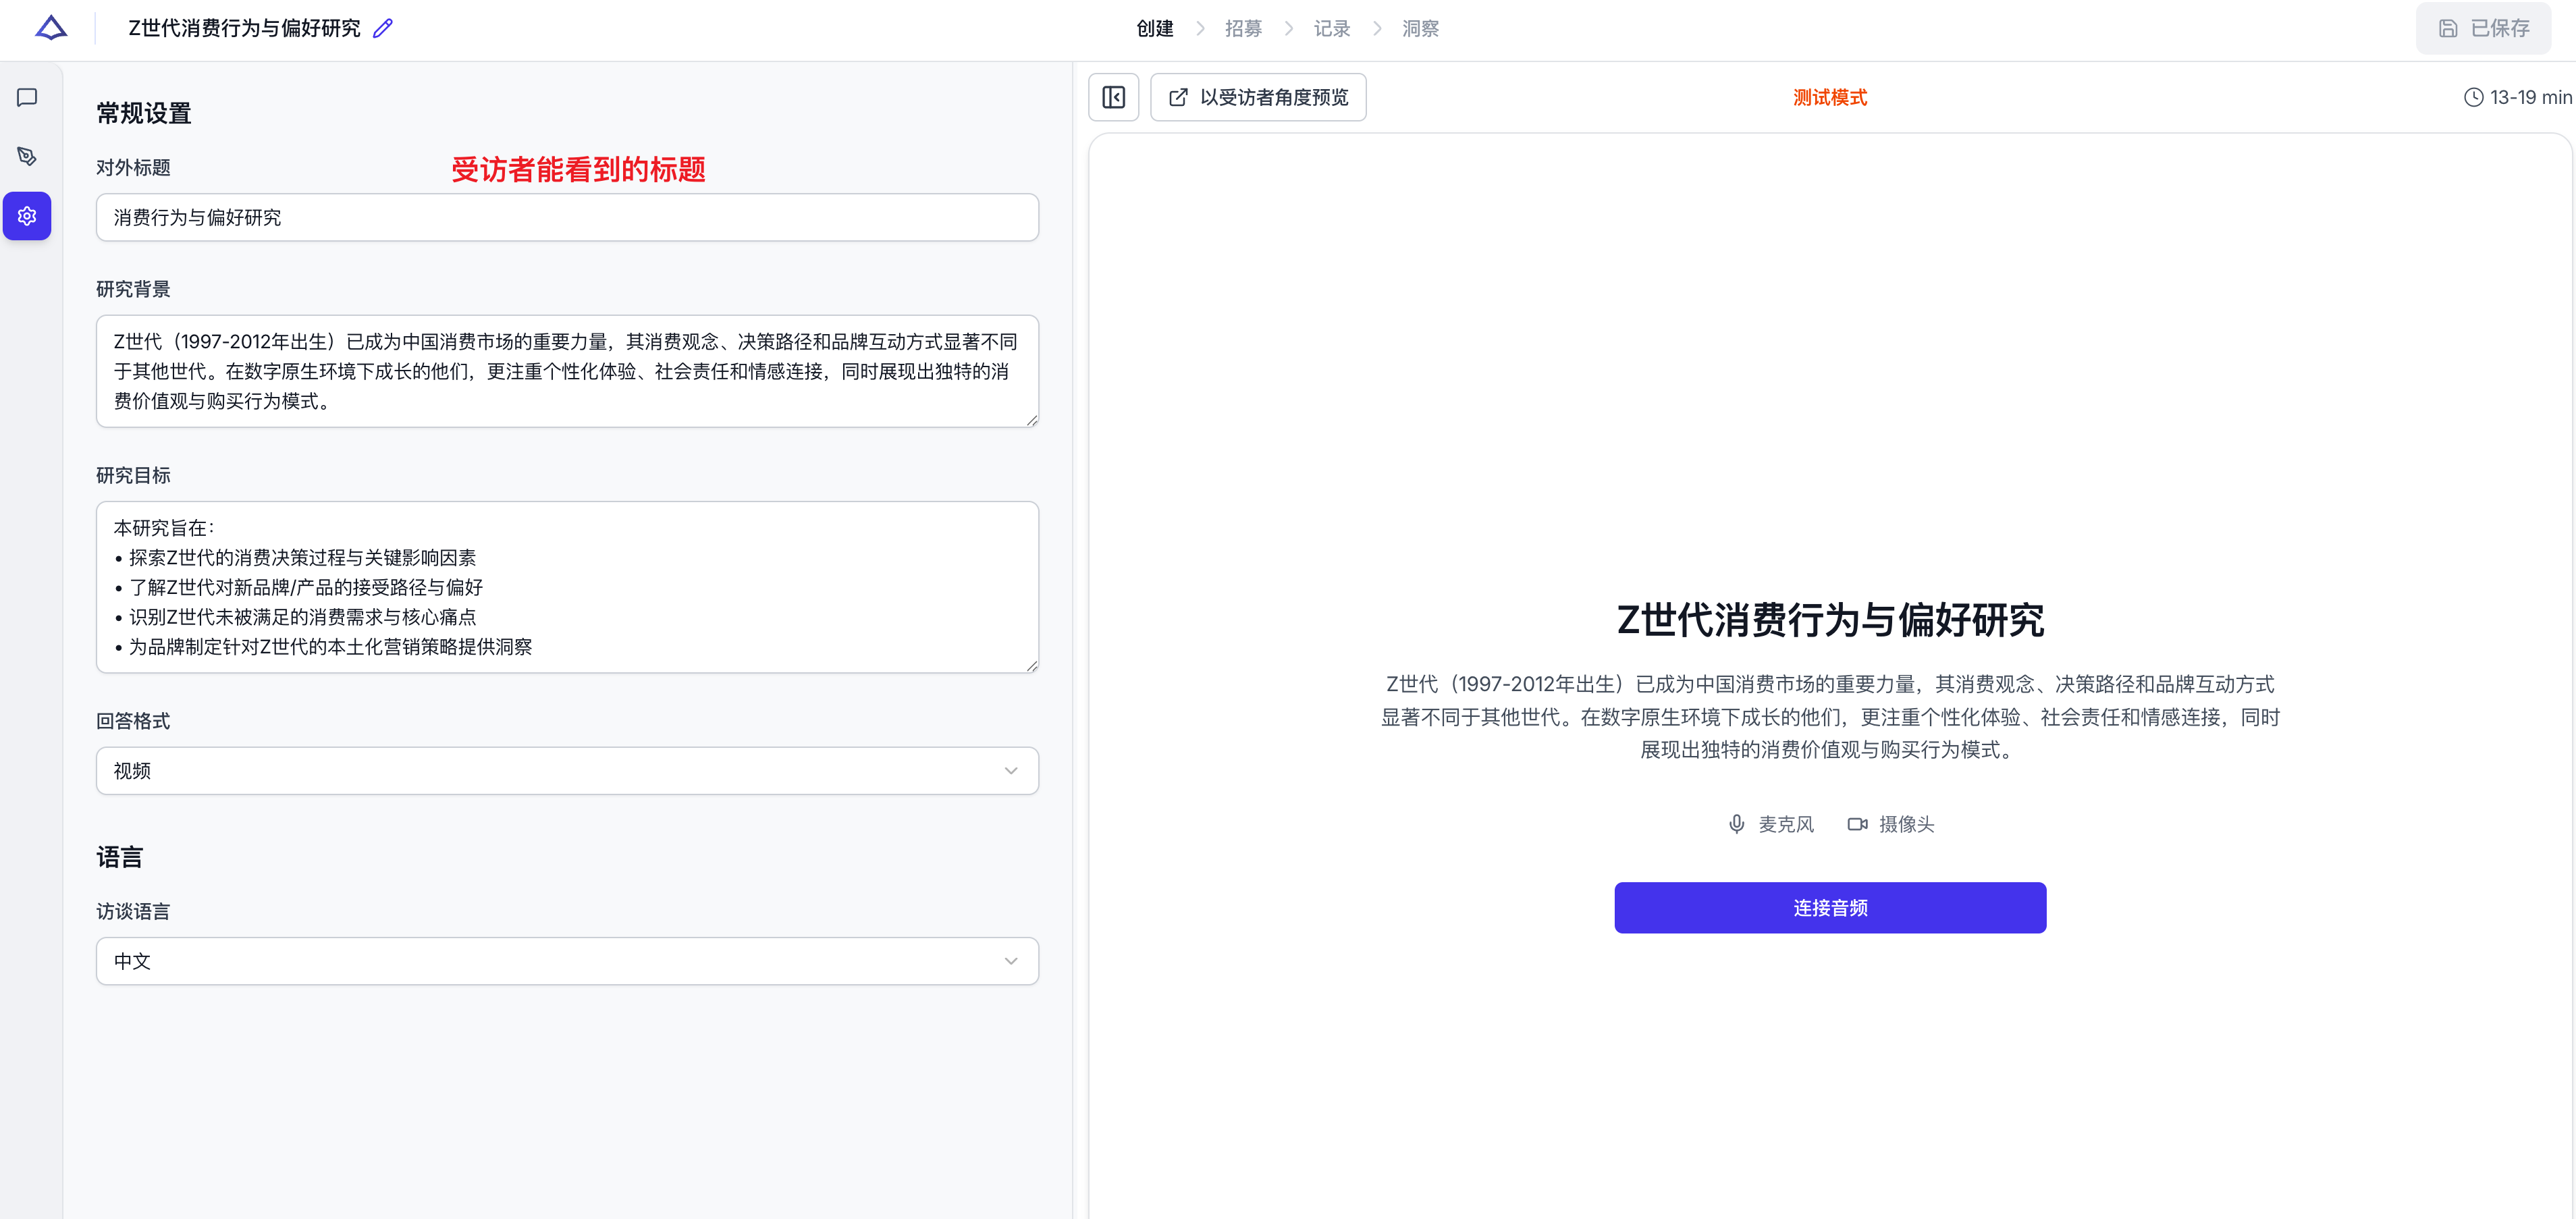
Task: Click the 已保存 button
Action: tap(2483, 28)
